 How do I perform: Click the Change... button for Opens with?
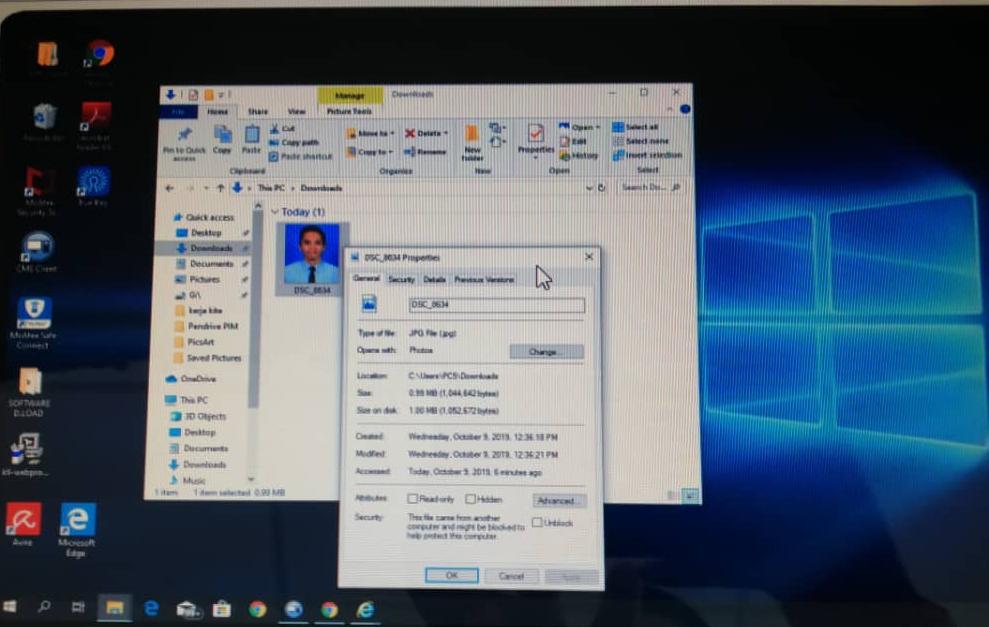click(546, 352)
